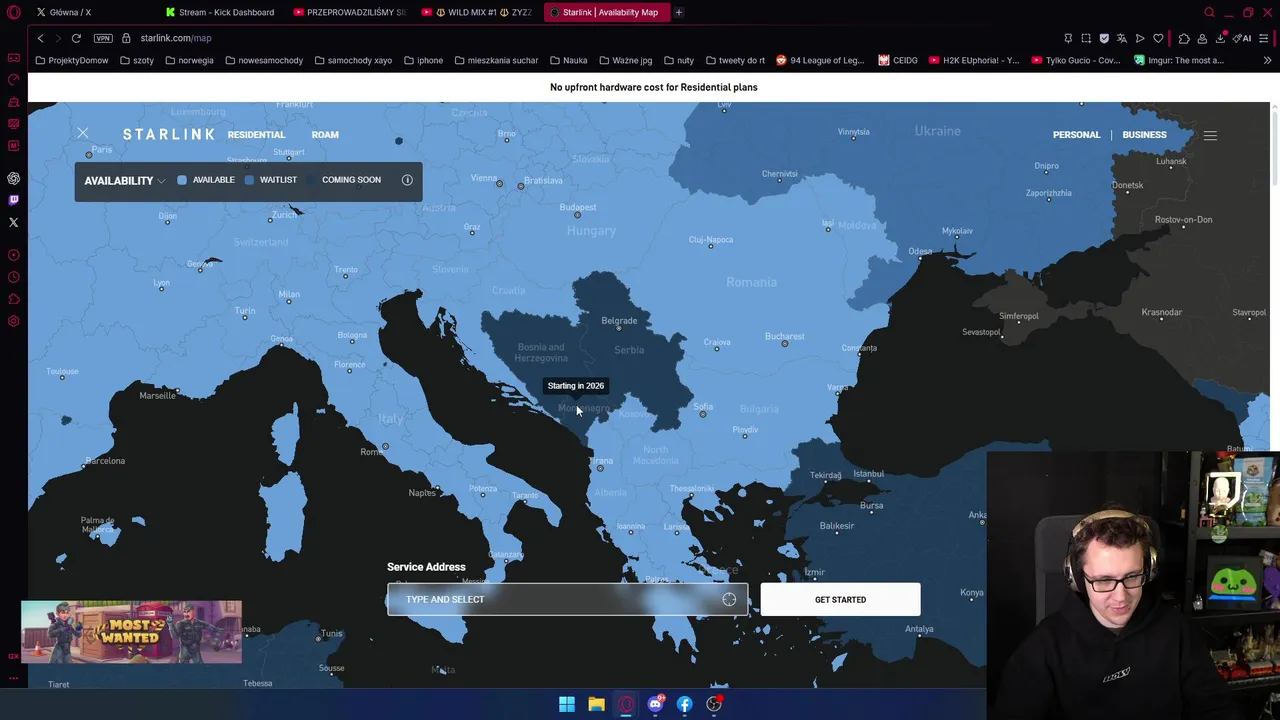This screenshot has height=720, width=1280.
Task: Open RESIDENTIAL menu item
Action: click(x=256, y=134)
